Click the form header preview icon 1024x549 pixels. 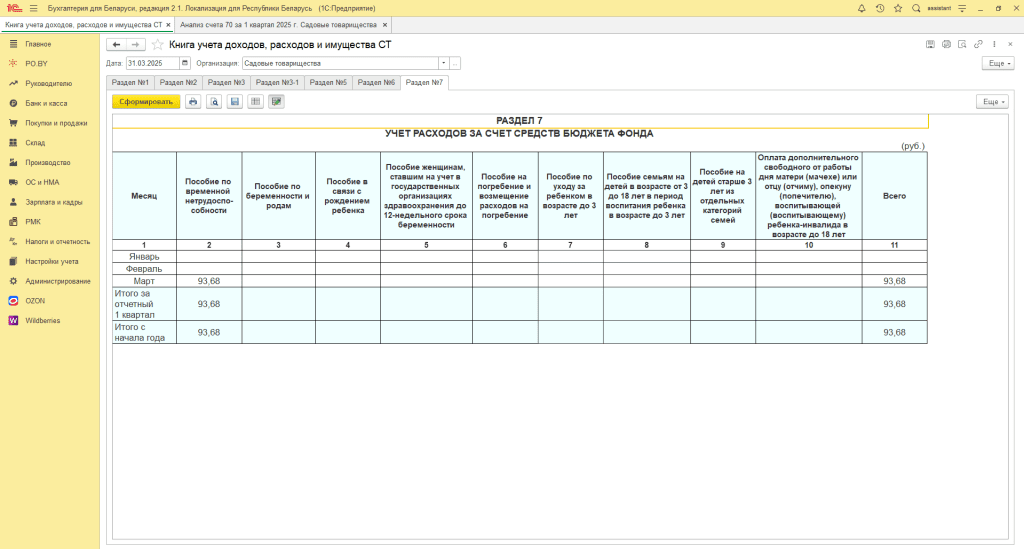(x=962, y=44)
